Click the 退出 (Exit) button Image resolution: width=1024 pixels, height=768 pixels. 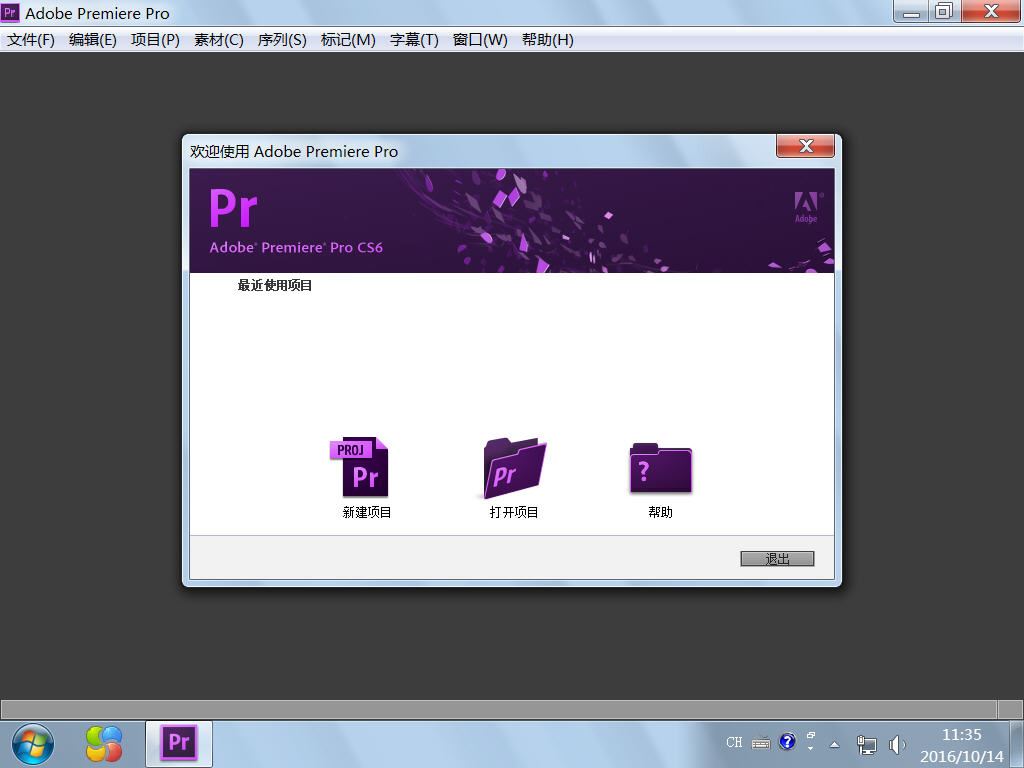777,558
